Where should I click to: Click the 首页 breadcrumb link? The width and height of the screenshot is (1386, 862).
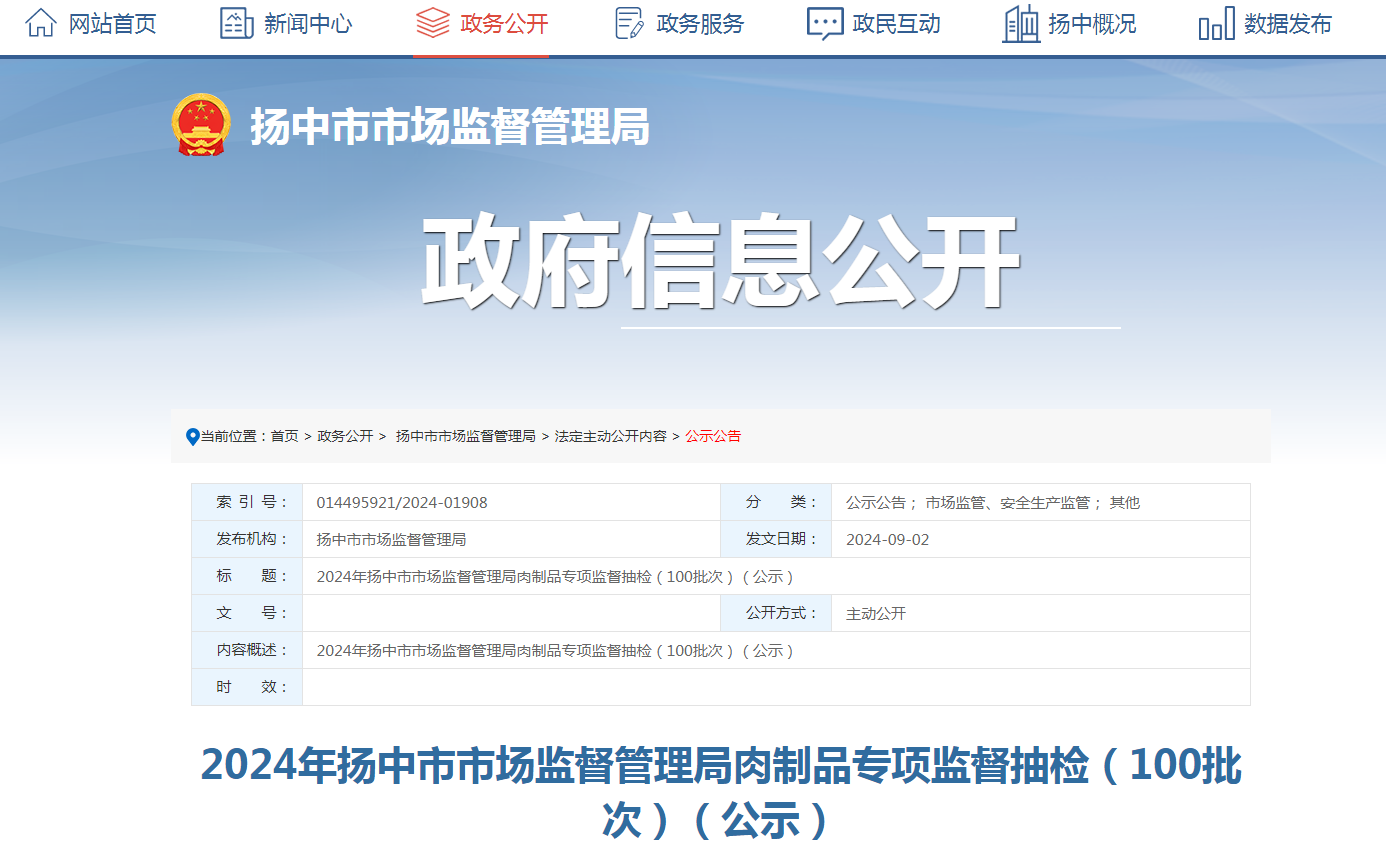pos(284,436)
